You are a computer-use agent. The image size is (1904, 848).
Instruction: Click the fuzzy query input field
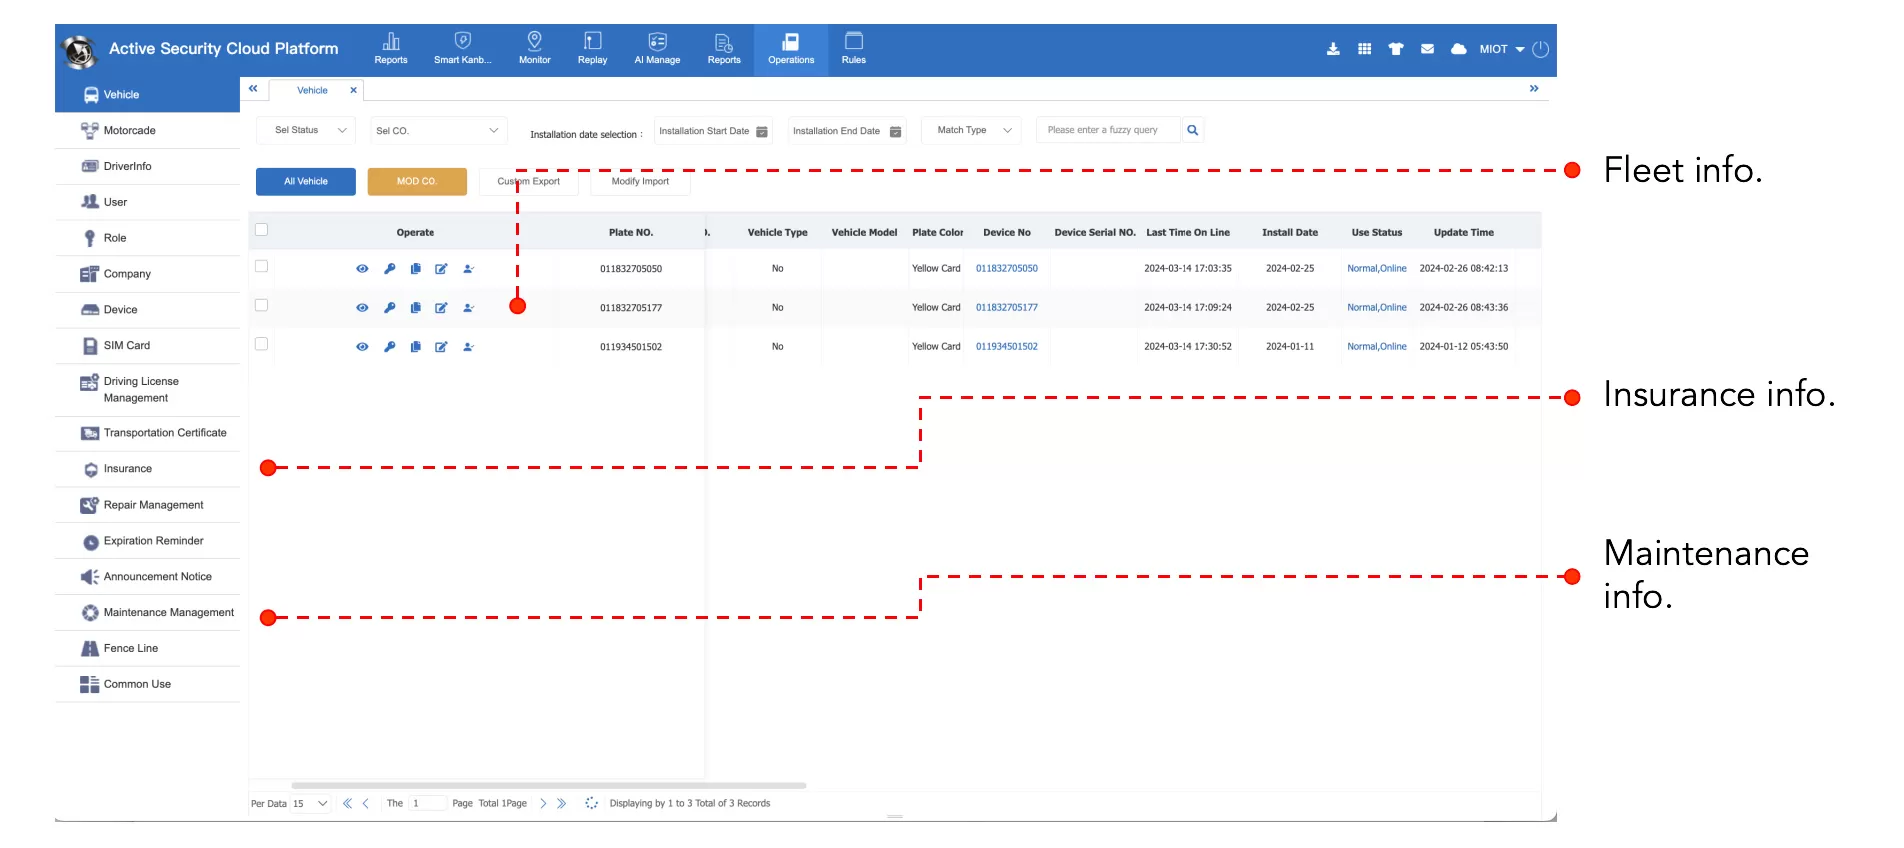[x=1108, y=130]
